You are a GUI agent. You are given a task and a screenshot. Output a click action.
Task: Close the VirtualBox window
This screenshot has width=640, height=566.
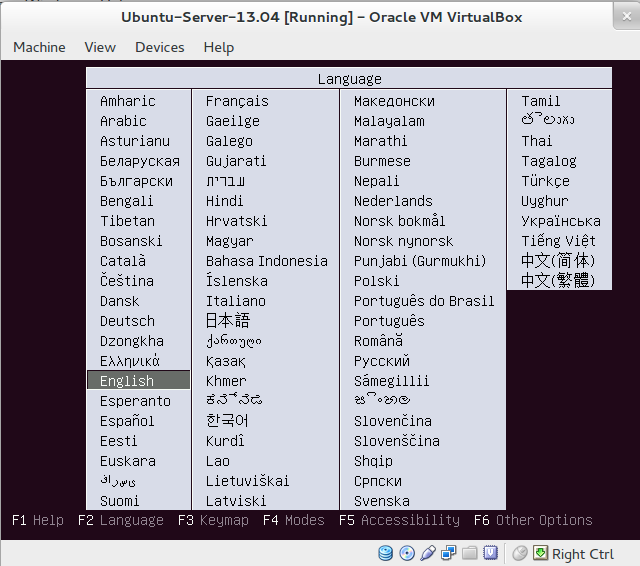coord(627,16)
